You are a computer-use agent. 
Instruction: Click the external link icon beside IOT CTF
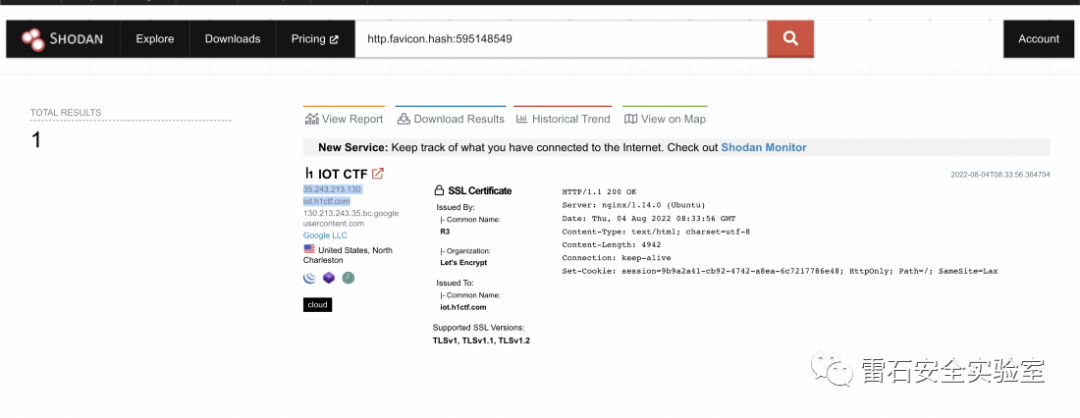pyautogui.click(x=377, y=174)
